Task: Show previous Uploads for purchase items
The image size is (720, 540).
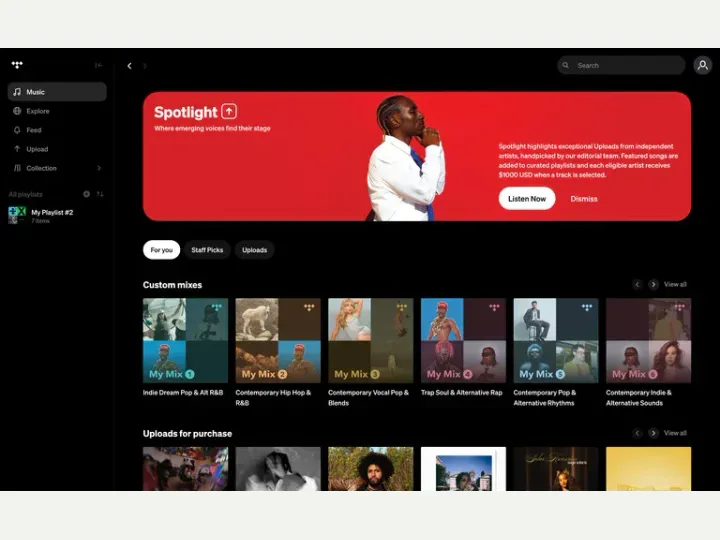Action: tap(637, 433)
